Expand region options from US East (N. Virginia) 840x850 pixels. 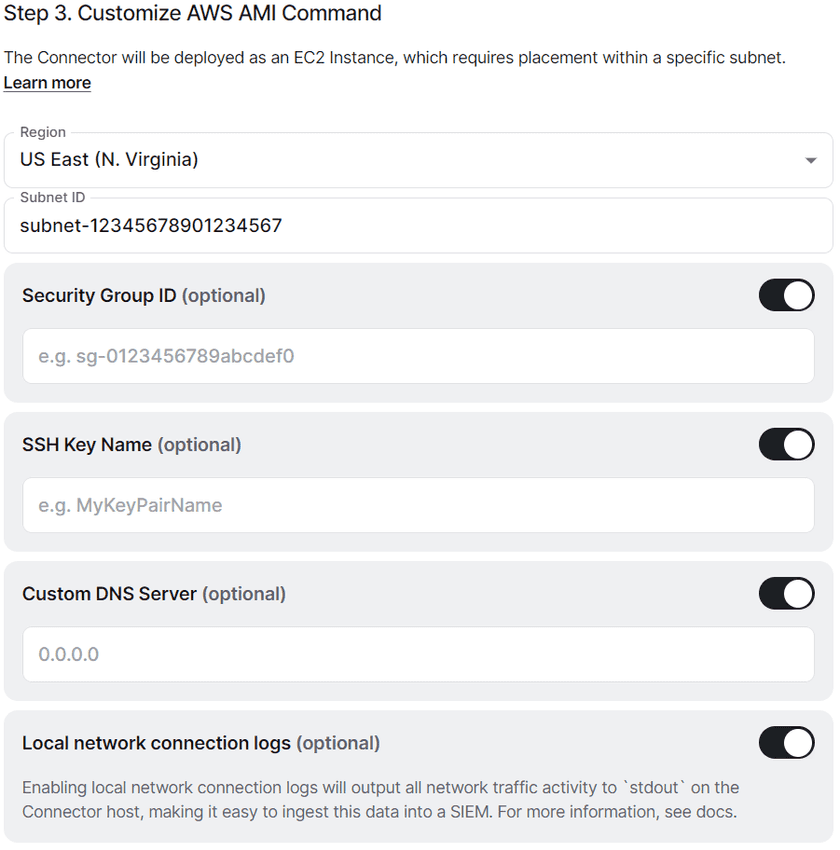click(420, 159)
